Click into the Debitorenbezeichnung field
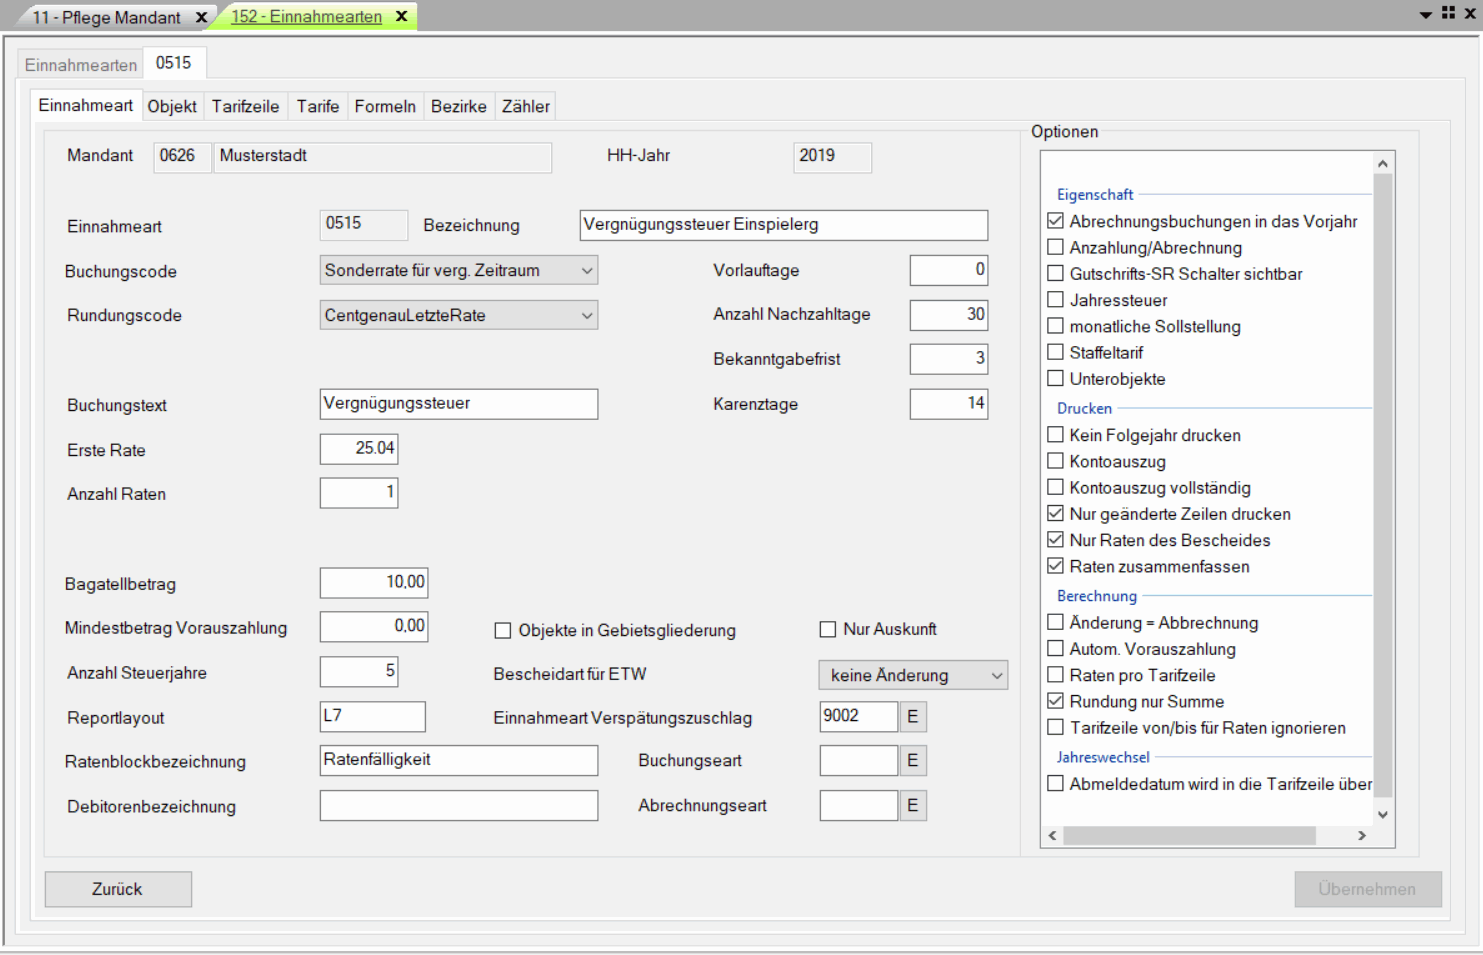Image resolution: width=1483 pixels, height=955 pixels. point(458,806)
